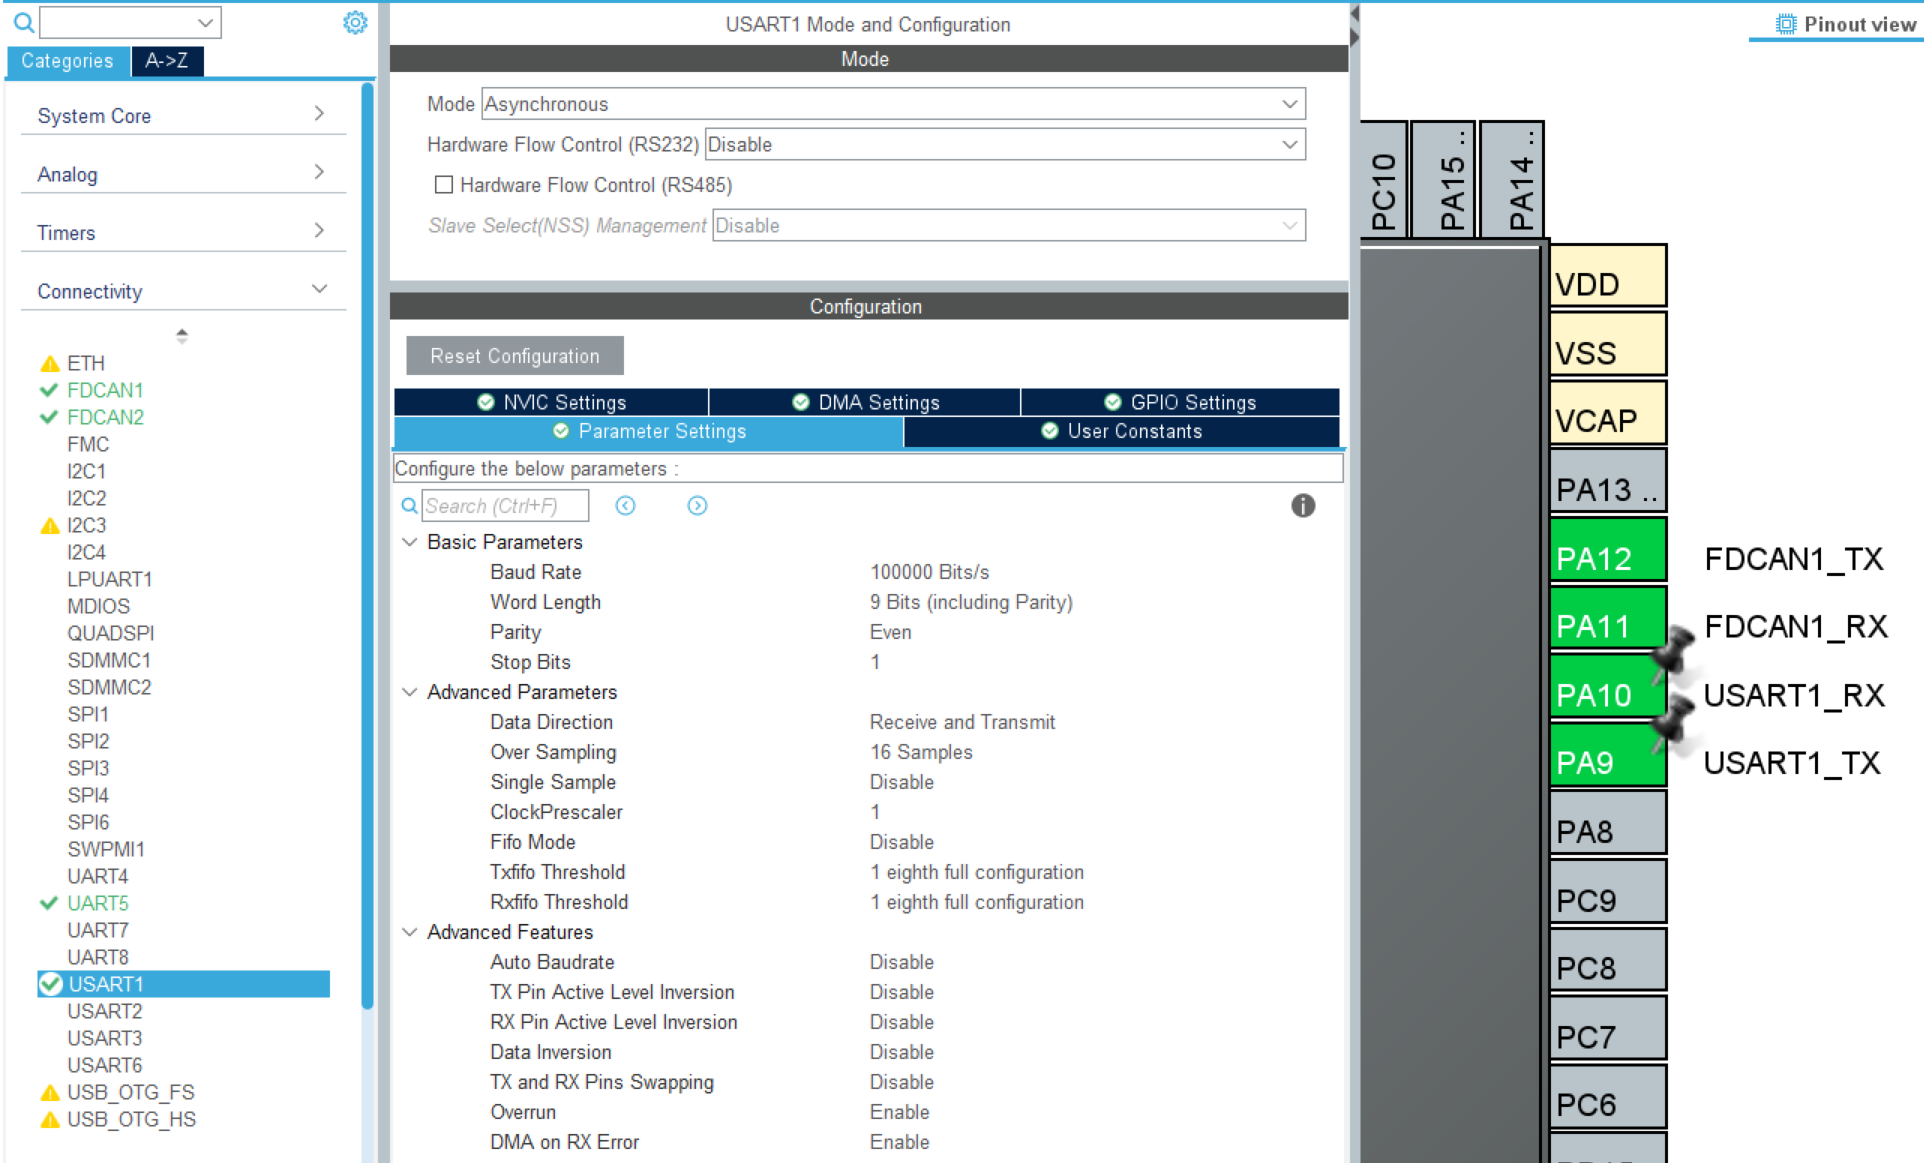The image size is (1924, 1163).
Task: Open the A->Z tab
Action: pos(166,61)
